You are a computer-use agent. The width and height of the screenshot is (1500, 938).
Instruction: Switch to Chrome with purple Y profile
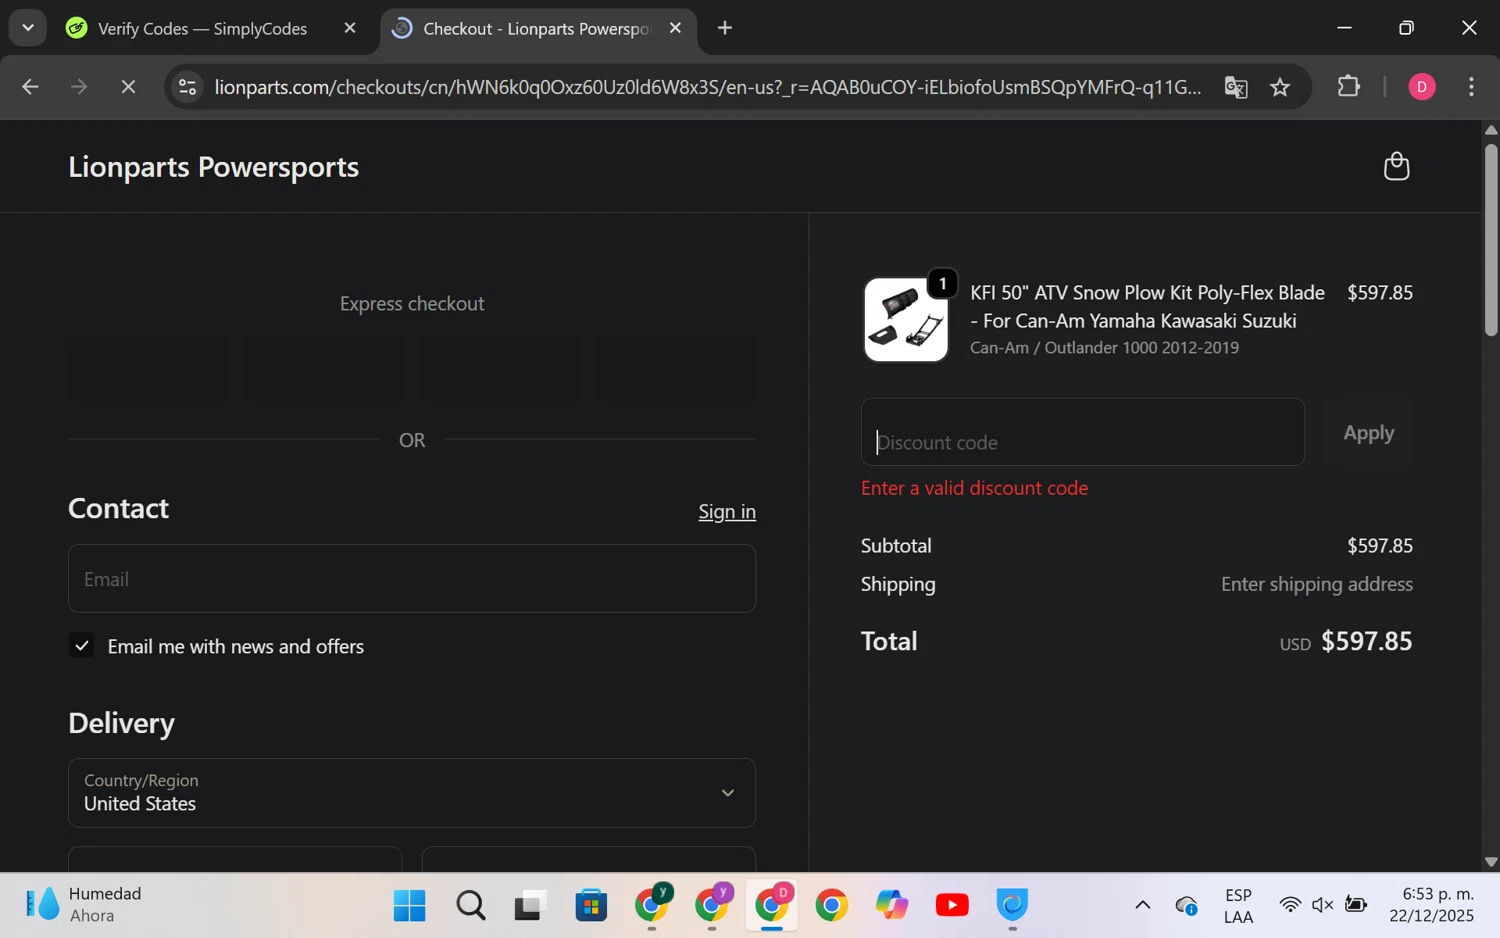(x=712, y=905)
